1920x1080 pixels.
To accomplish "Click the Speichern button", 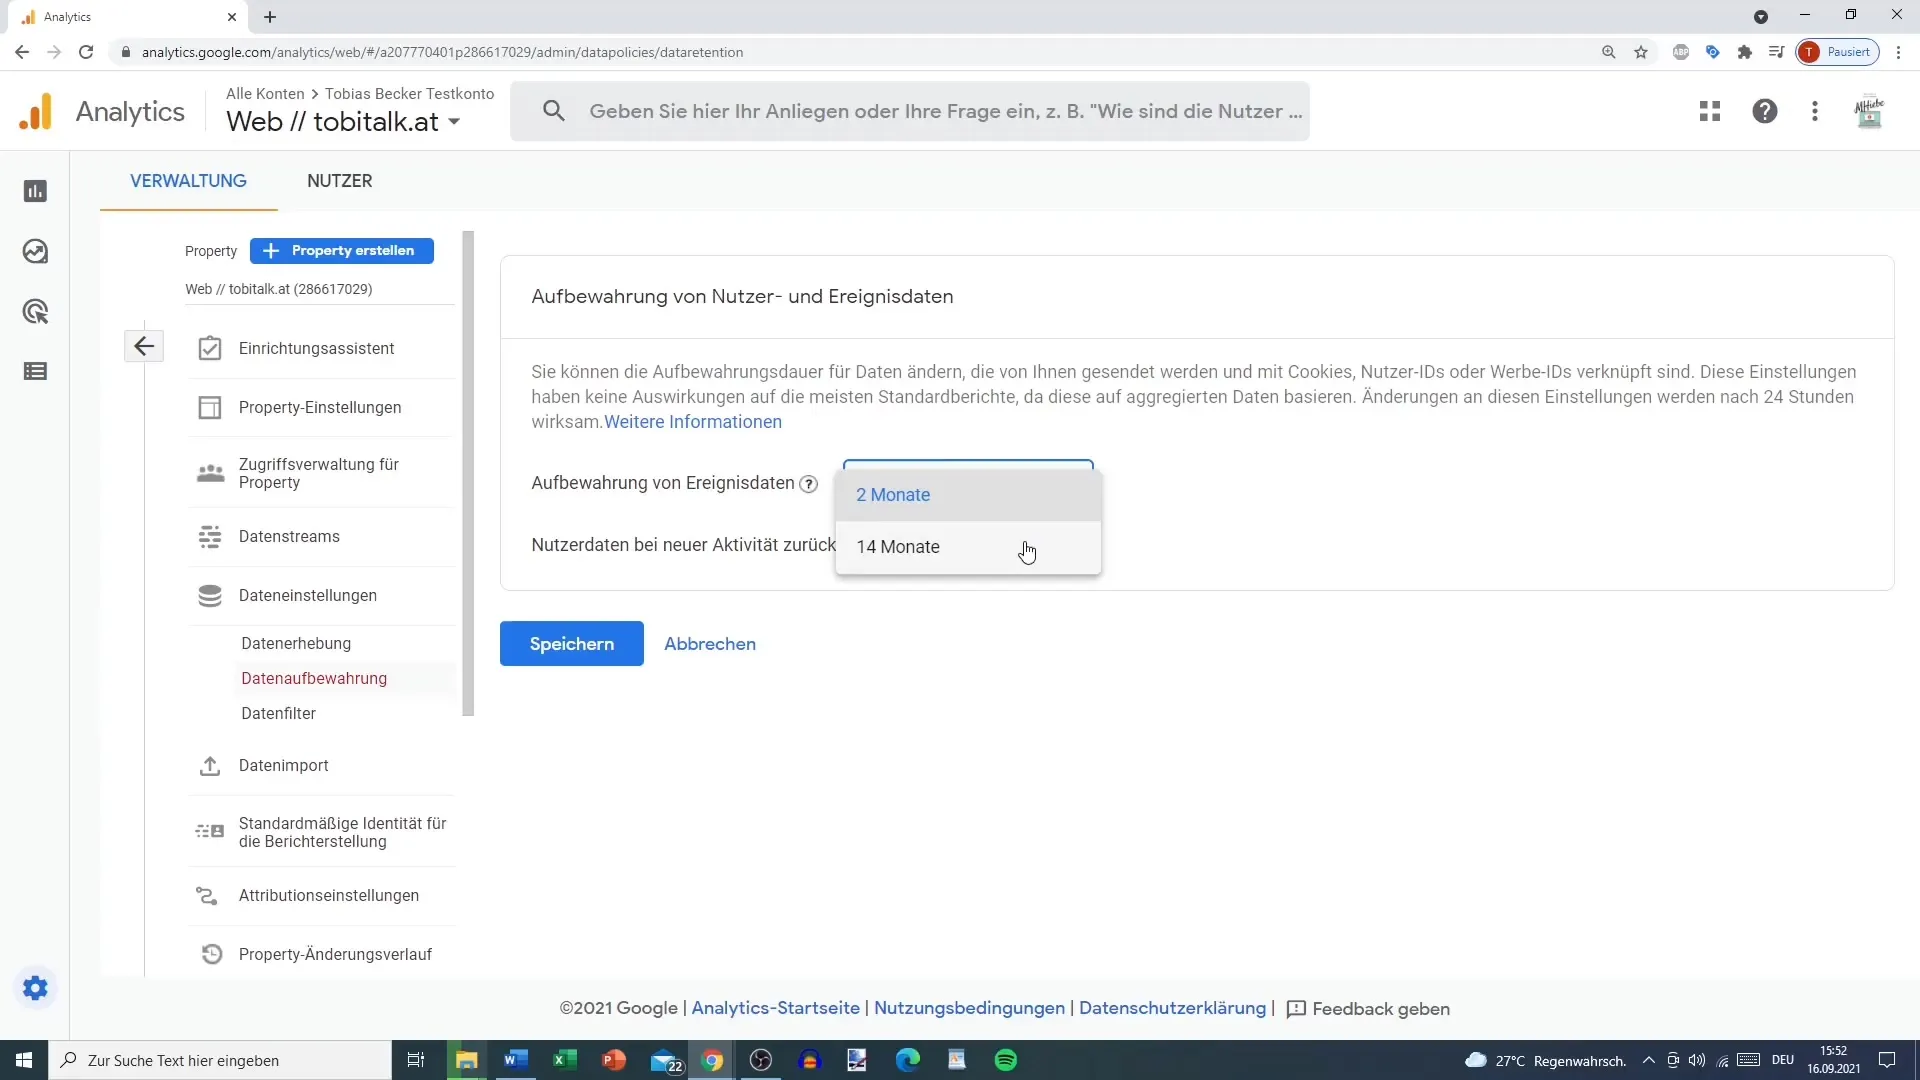I will tap(572, 644).
